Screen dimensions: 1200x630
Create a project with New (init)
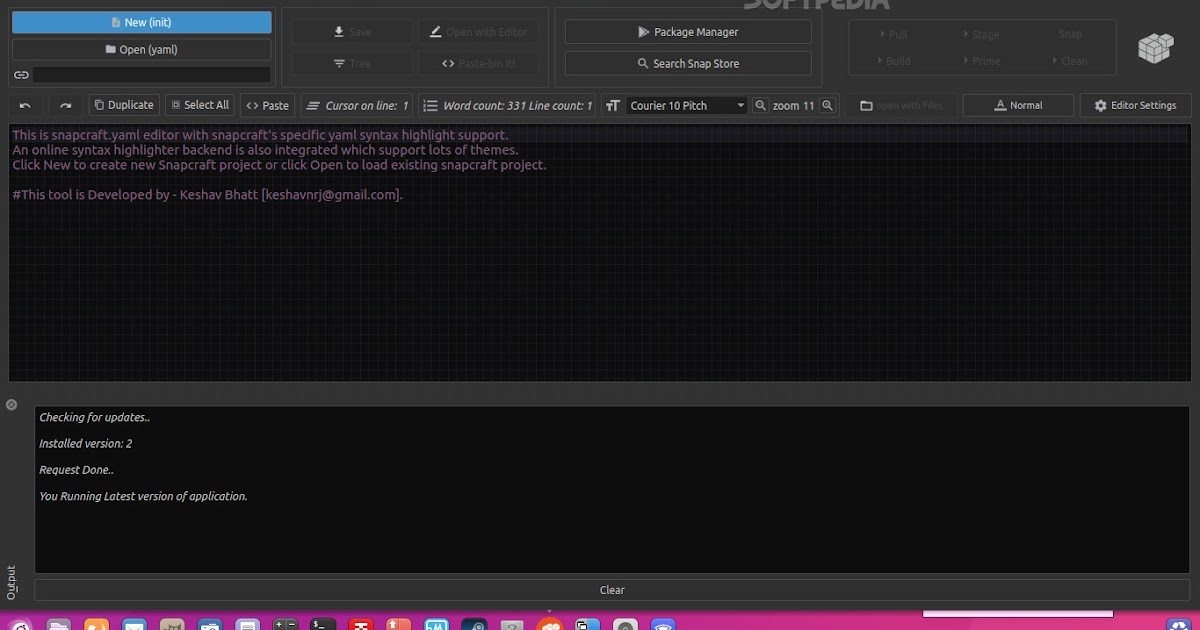(x=141, y=21)
